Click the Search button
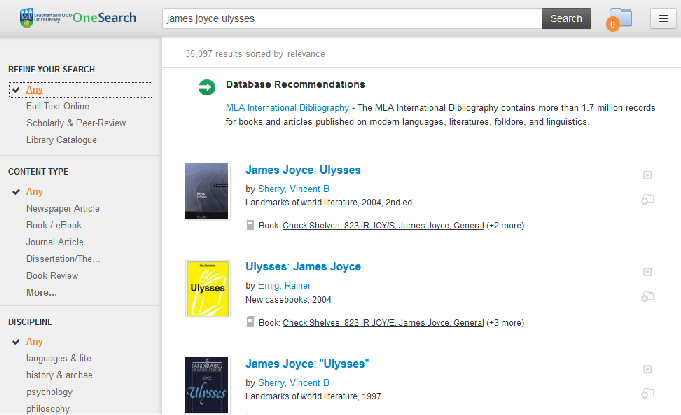 coord(566,19)
